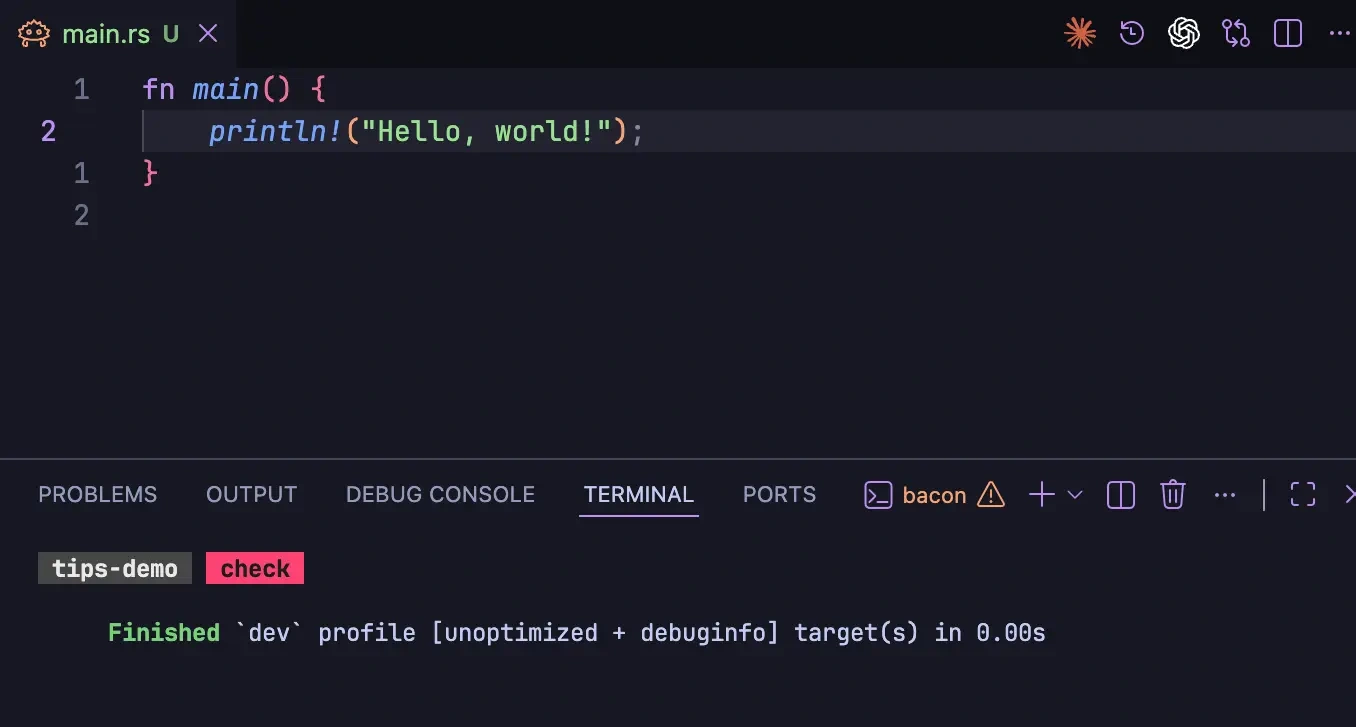Click 'target(s) in 0.00s' terminal text
Screen dimensions: 1356x727
[x=920, y=633]
